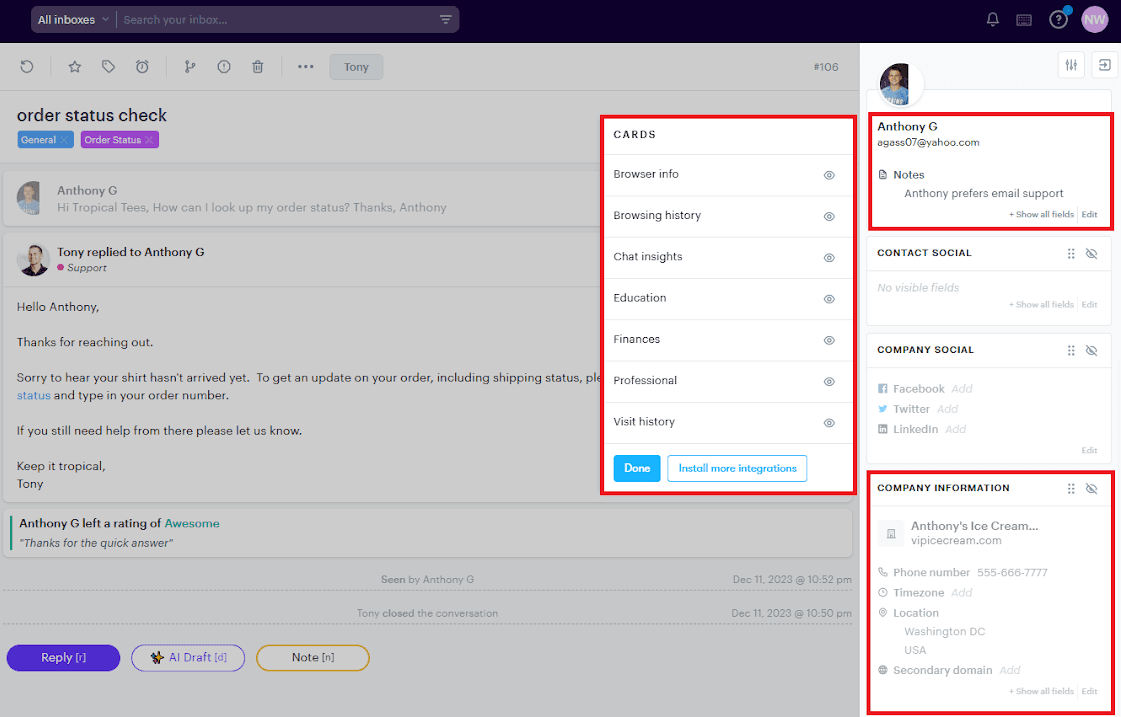1121x717 pixels.
Task: Click the inbox filter control beside search
Action: click(444, 18)
